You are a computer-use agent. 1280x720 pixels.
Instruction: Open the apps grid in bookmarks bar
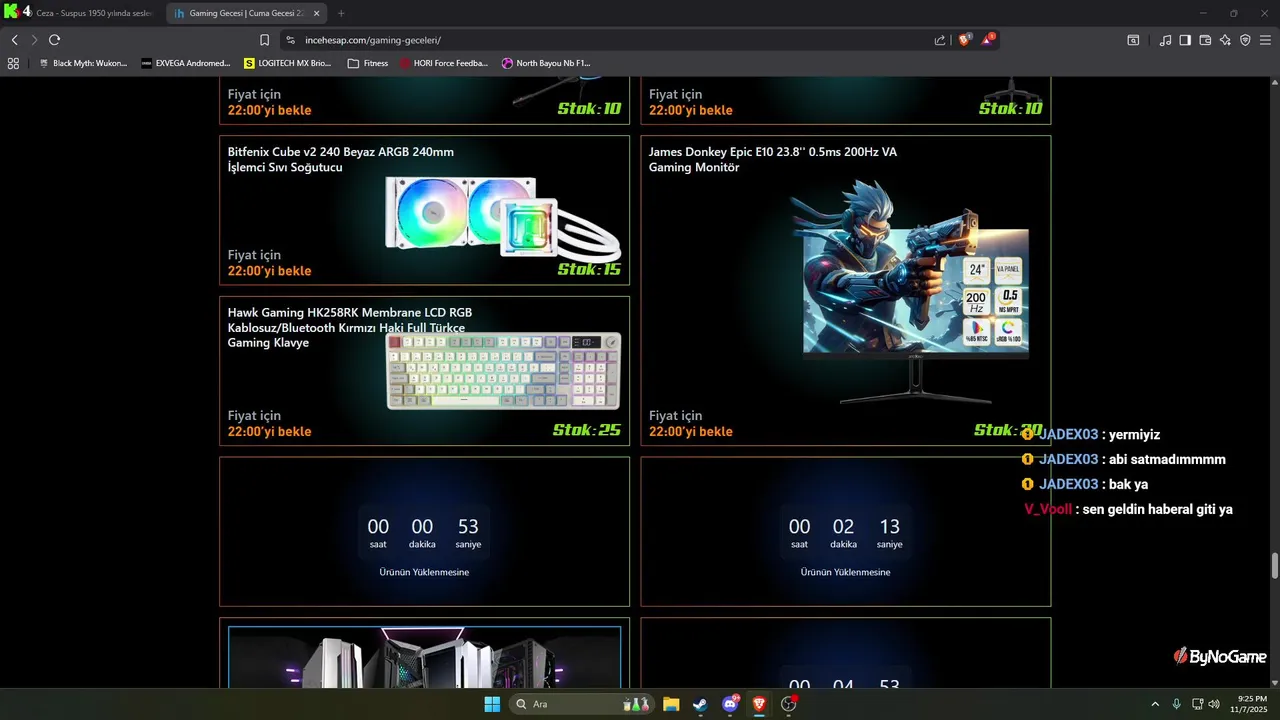coord(13,63)
